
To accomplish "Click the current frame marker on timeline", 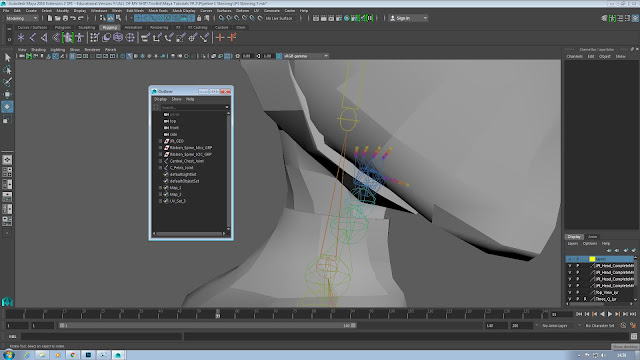I will [218, 313].
